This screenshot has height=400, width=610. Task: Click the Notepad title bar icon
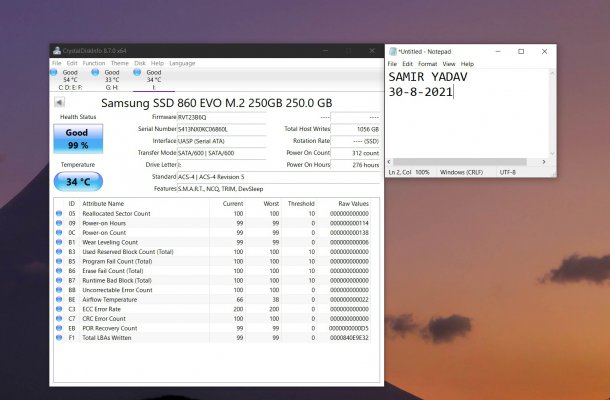coord(393,51)
